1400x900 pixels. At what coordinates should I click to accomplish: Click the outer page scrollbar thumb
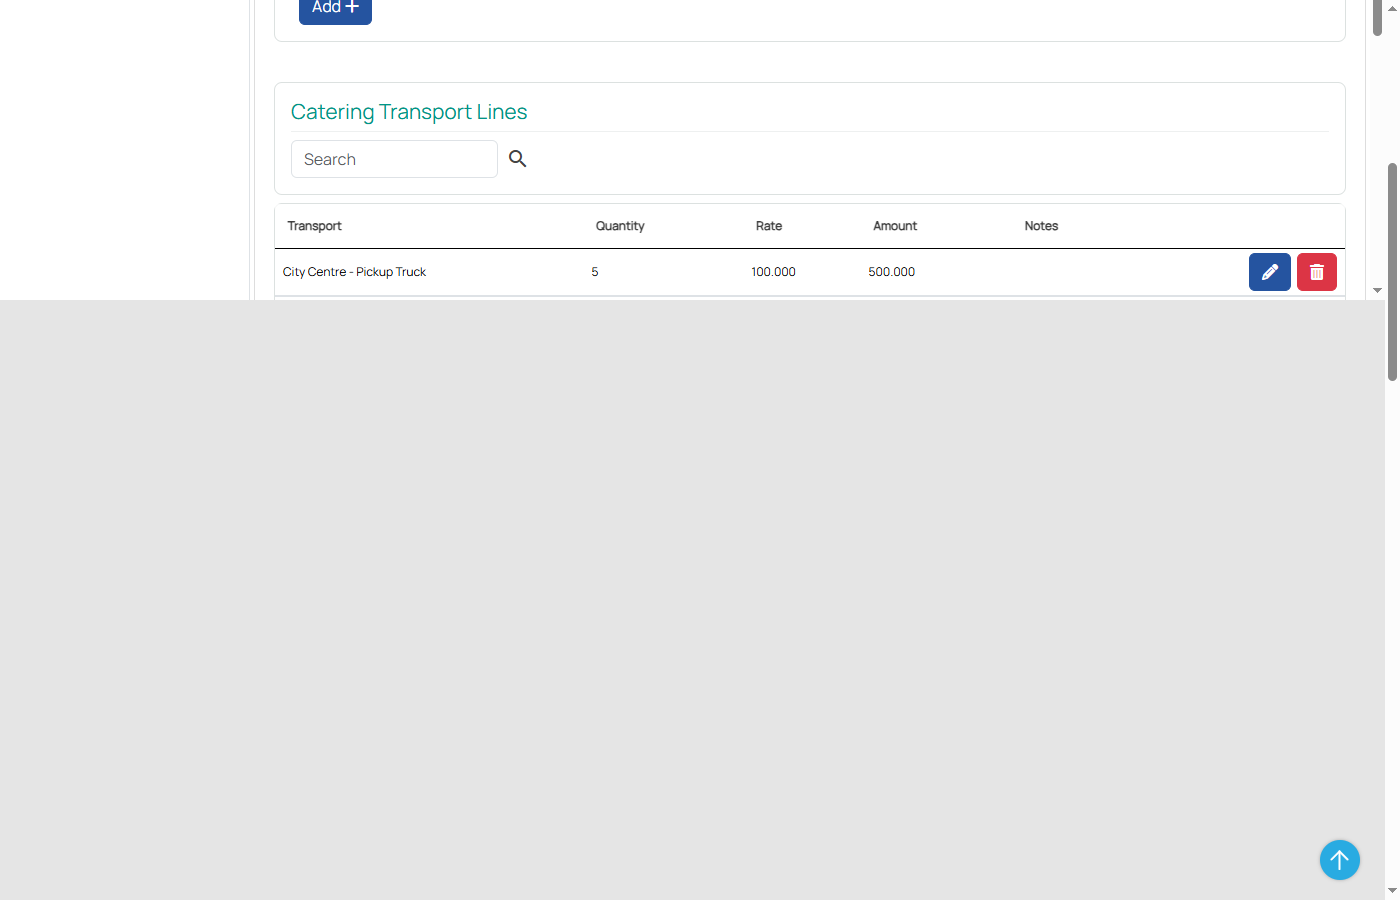[x=1392, y=270]
